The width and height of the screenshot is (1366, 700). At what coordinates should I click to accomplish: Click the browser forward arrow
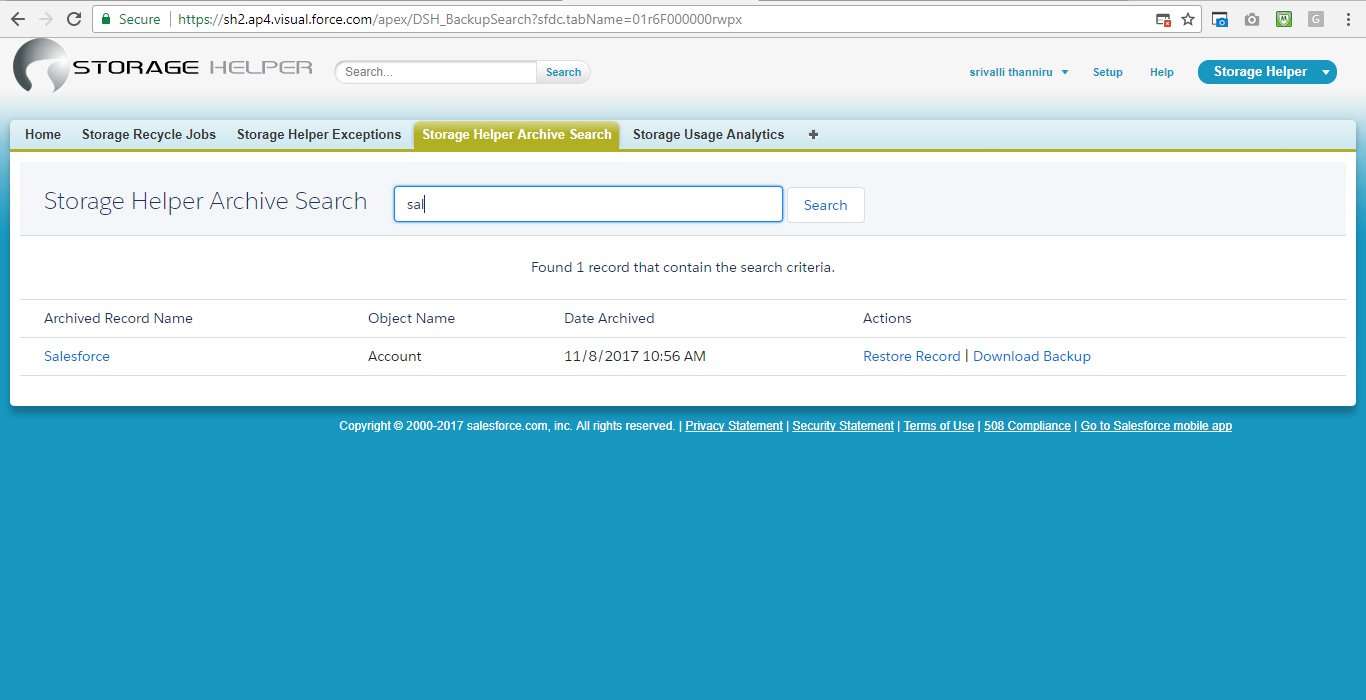click(x=46, y=19)
